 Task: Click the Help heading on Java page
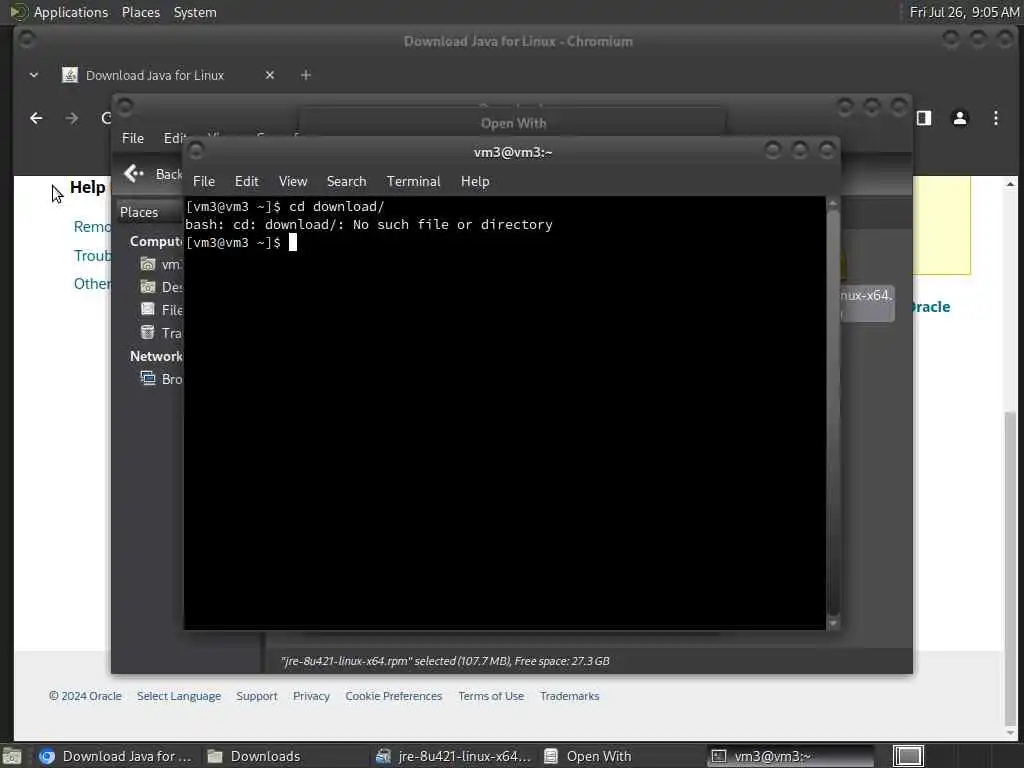point(88,187)
